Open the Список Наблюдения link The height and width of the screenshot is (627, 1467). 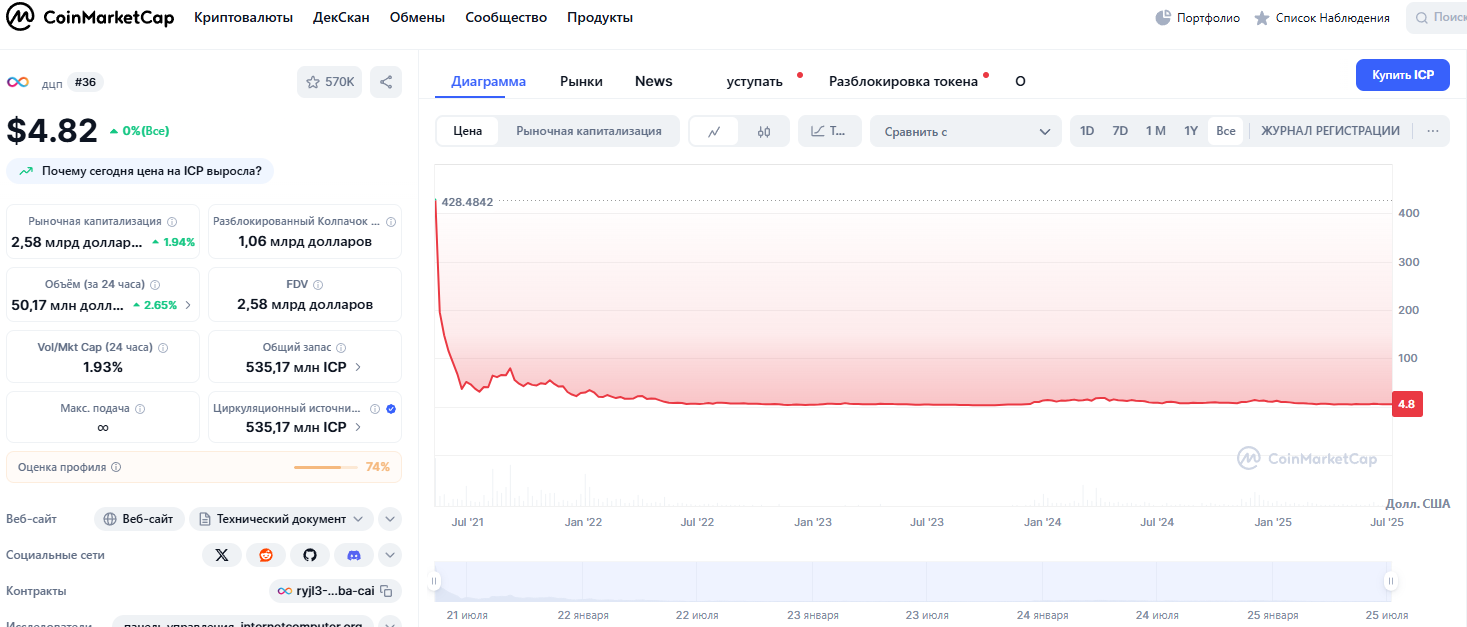(x=1322, y=18)
